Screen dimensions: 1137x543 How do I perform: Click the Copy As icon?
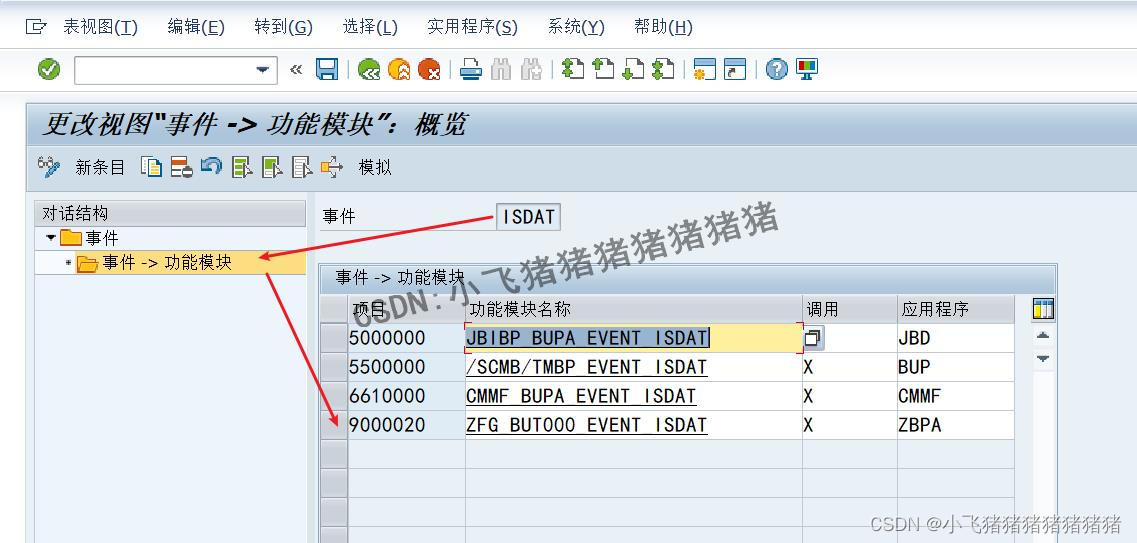point(151,167)
